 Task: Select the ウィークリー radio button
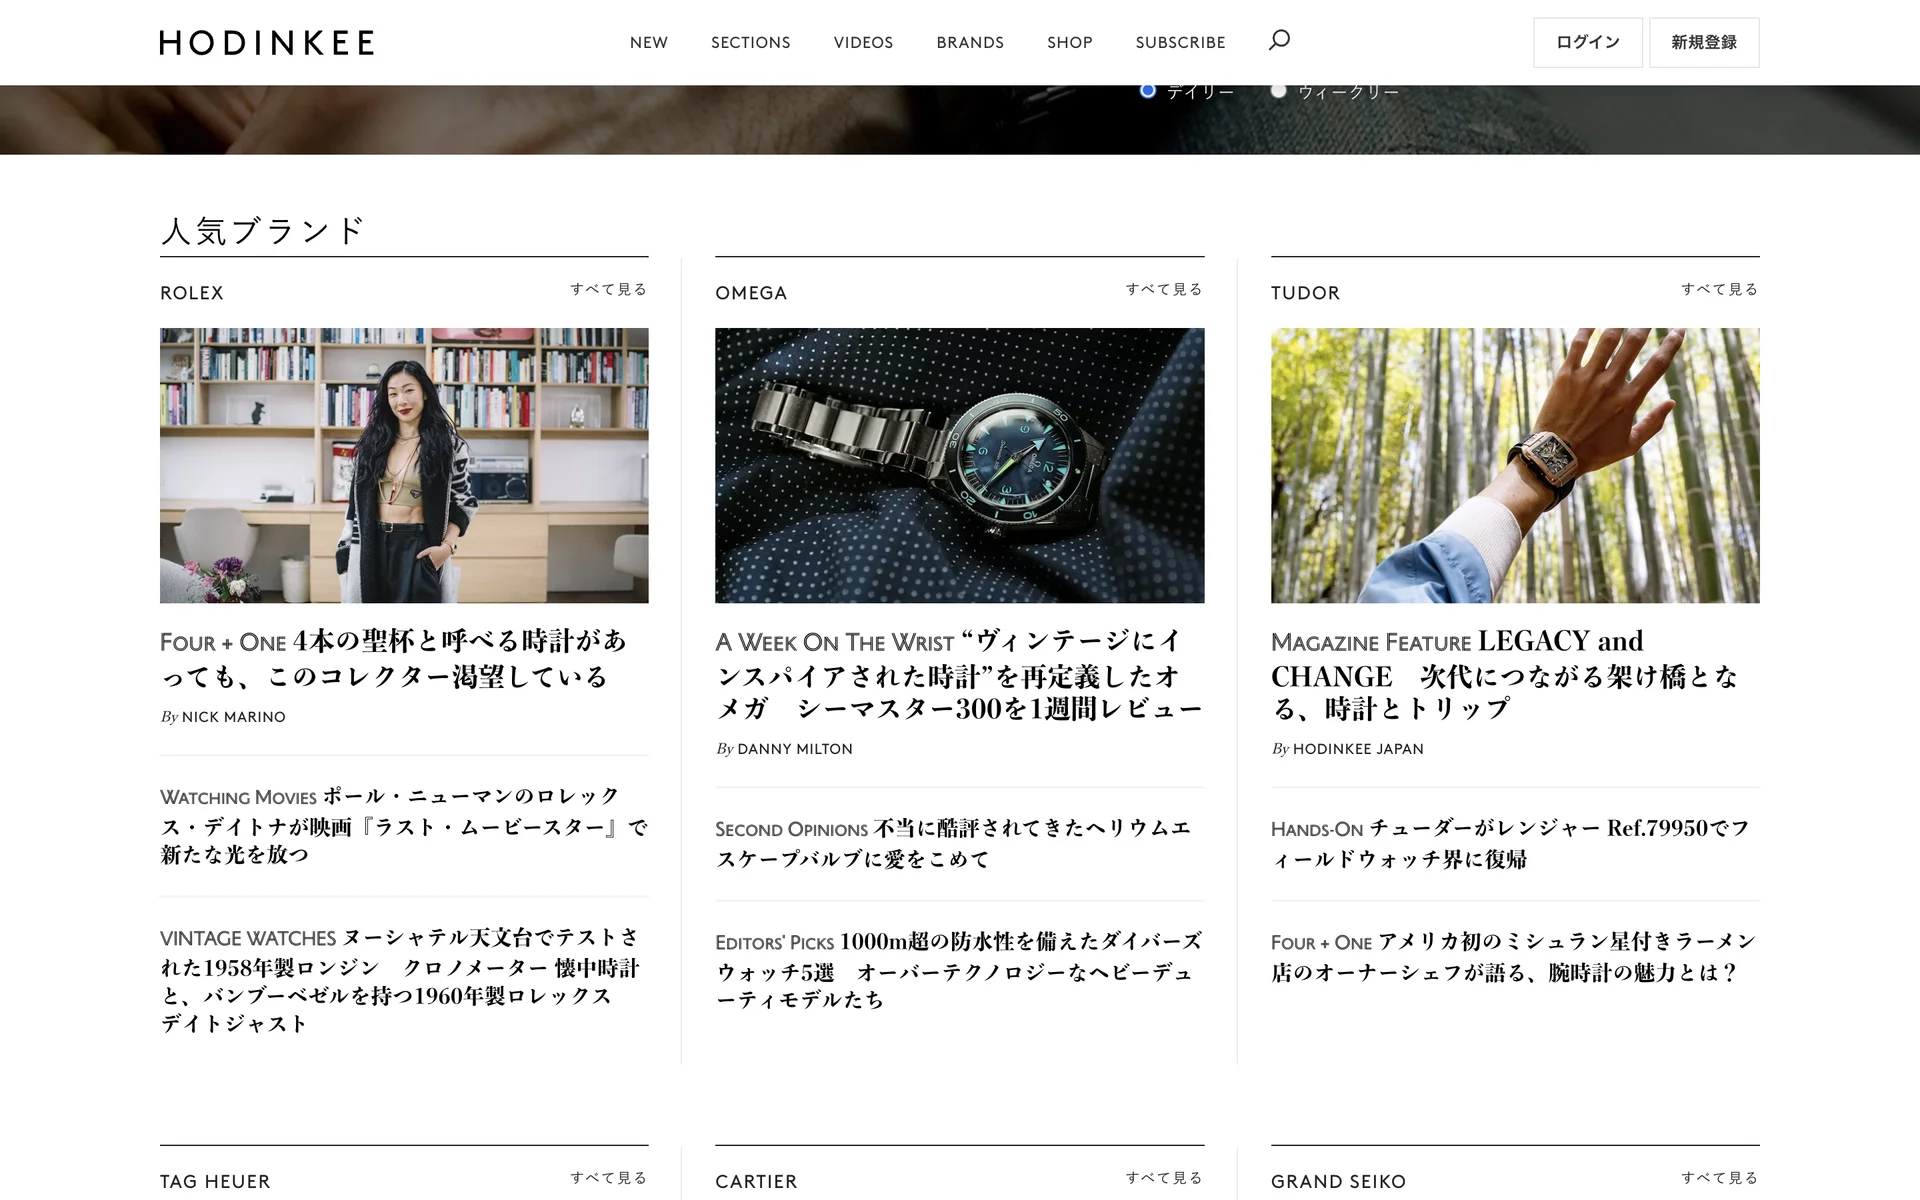tap(1278, 90)
